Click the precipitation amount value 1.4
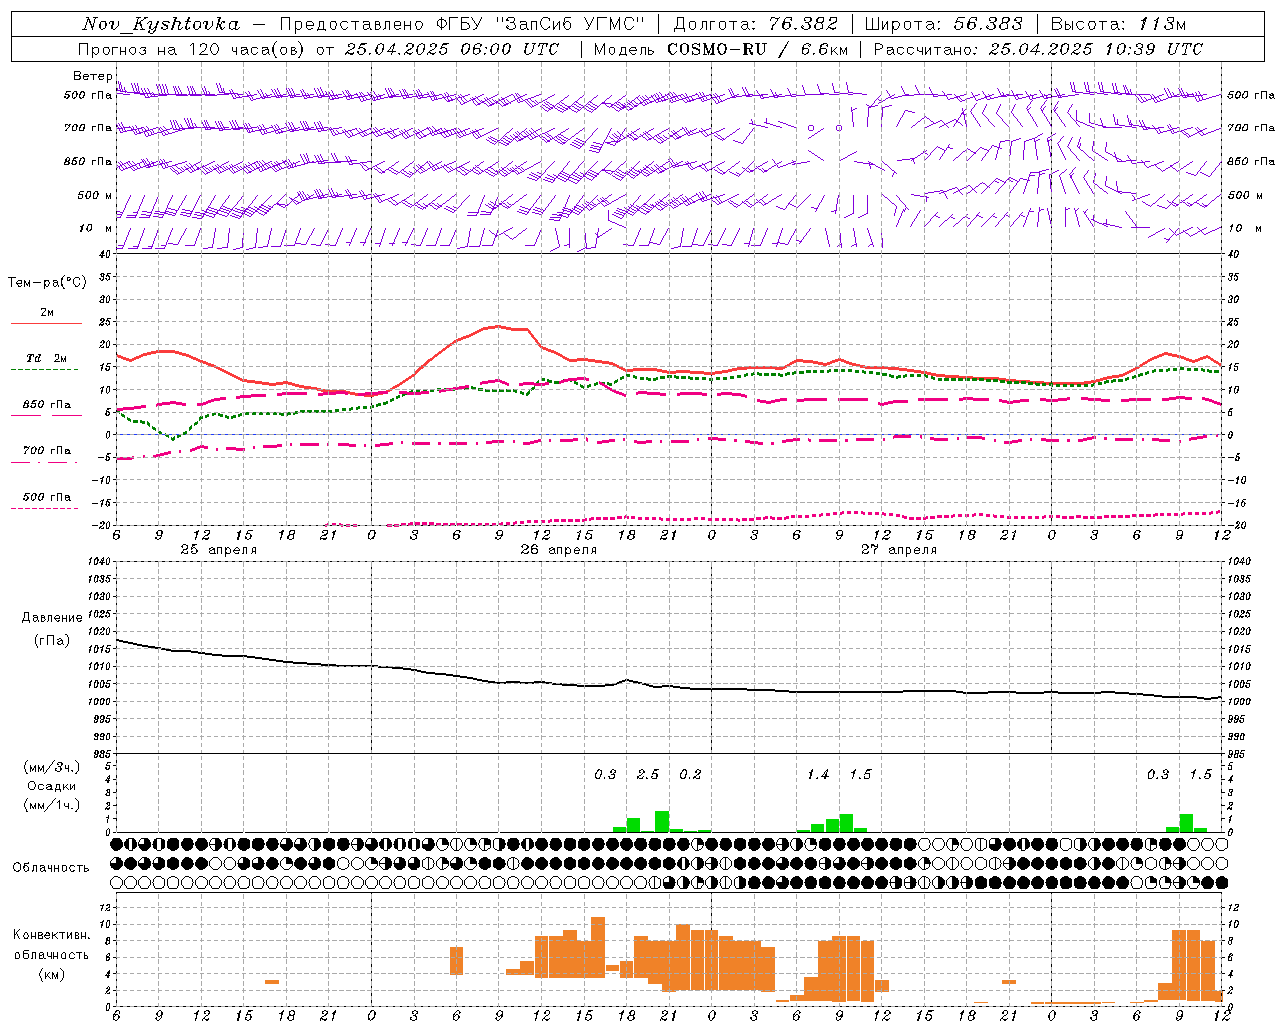This screenshot has width=1280, height=1024. (x=818, y=775)
